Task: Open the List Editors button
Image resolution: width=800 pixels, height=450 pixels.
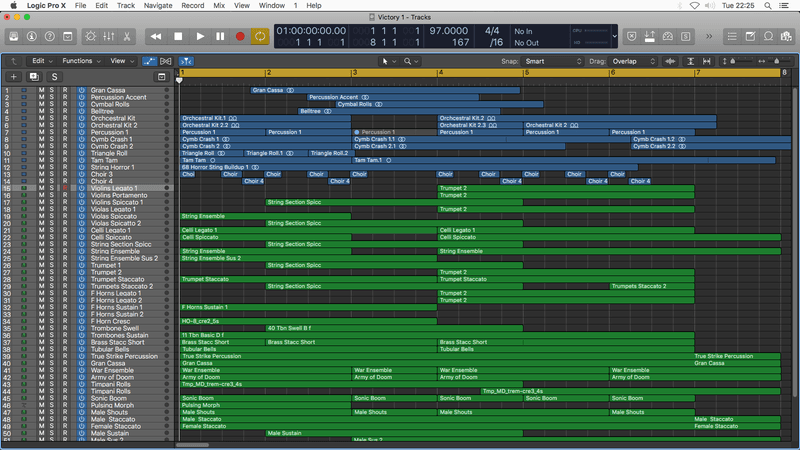Action: point(732,36)
